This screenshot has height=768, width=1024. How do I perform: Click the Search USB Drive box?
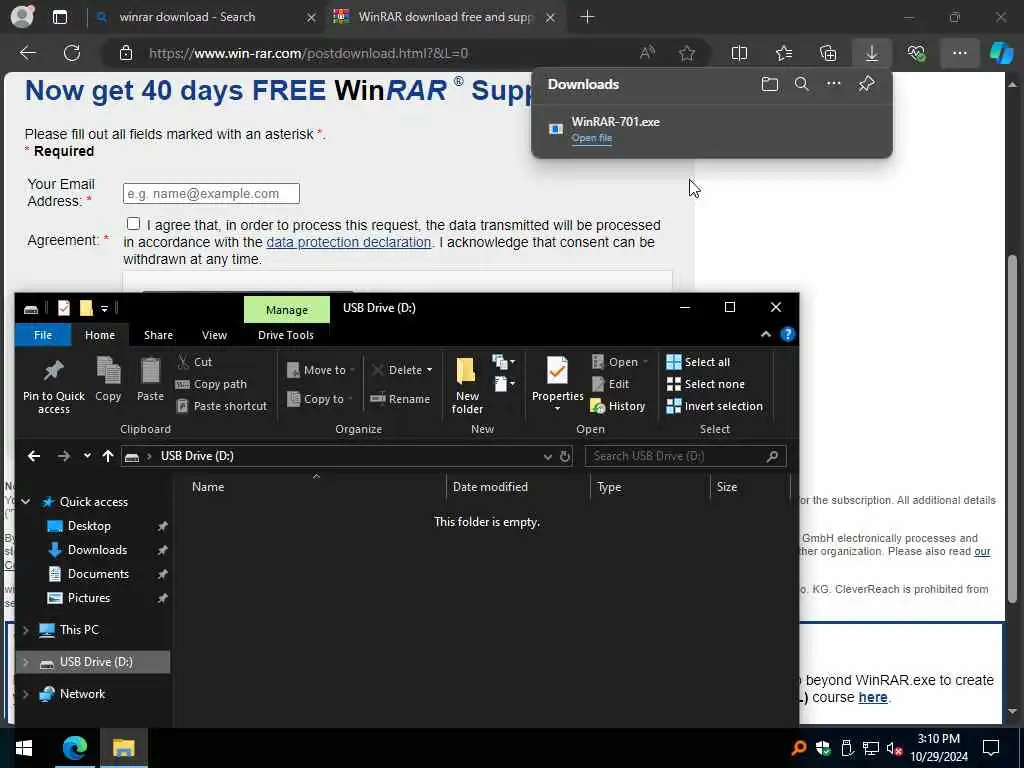[685, 456]
